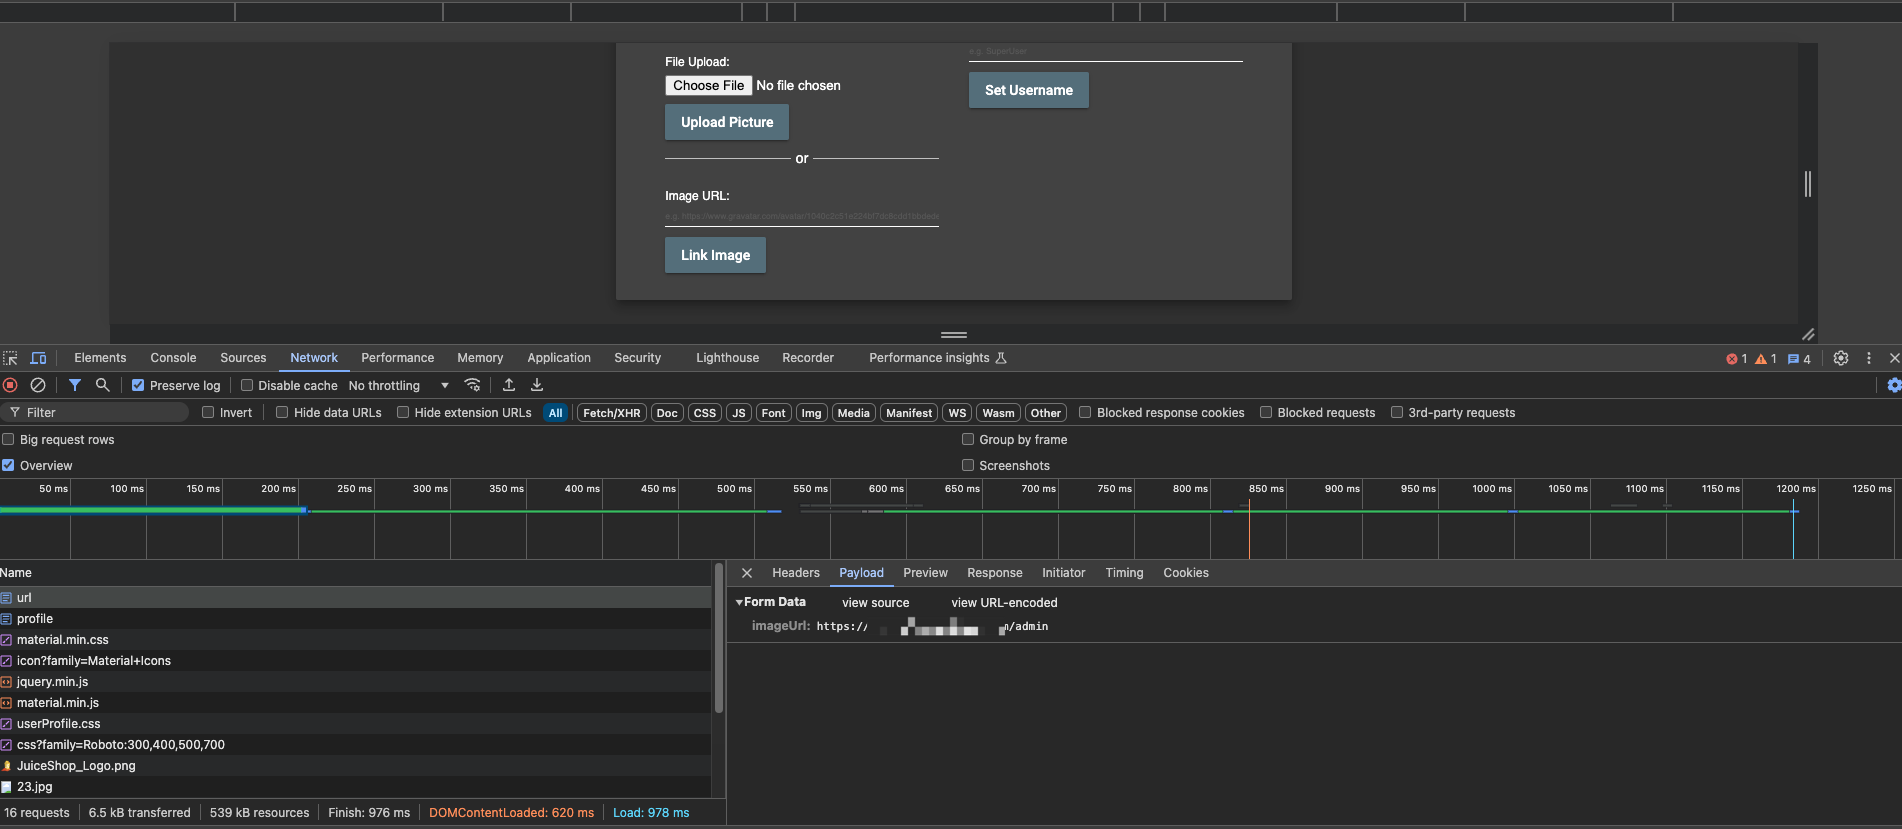Check Blocked response cookies
This screenshot has height=829, width=1902.
coord(1085,413)
